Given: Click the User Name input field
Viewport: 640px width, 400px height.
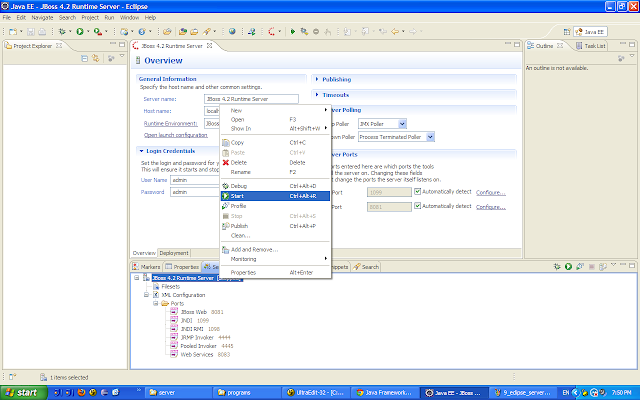Looking at the screenshot, I should click(195, 180).
